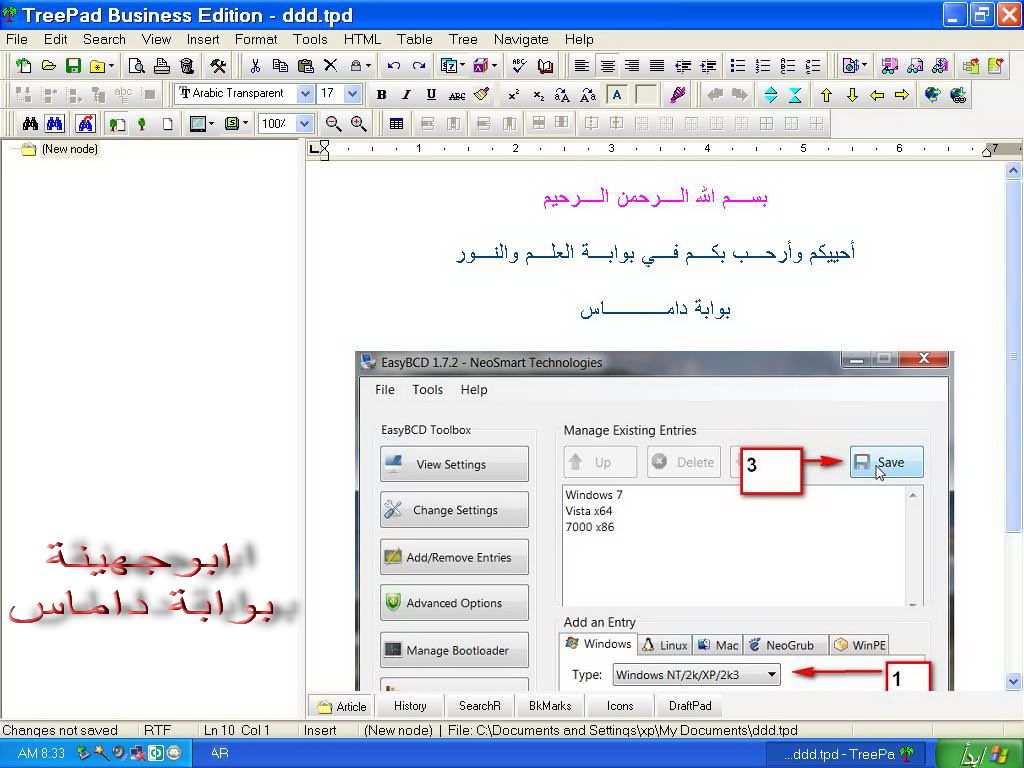Select the (New node) tree item
Image resolution: width=1024 pixels, height=768 pixels.
tap(70, 149)
